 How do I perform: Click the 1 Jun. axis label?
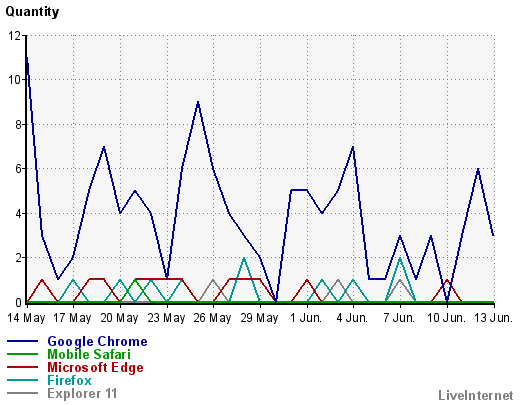pyautogui.click(x=306, y=318)
